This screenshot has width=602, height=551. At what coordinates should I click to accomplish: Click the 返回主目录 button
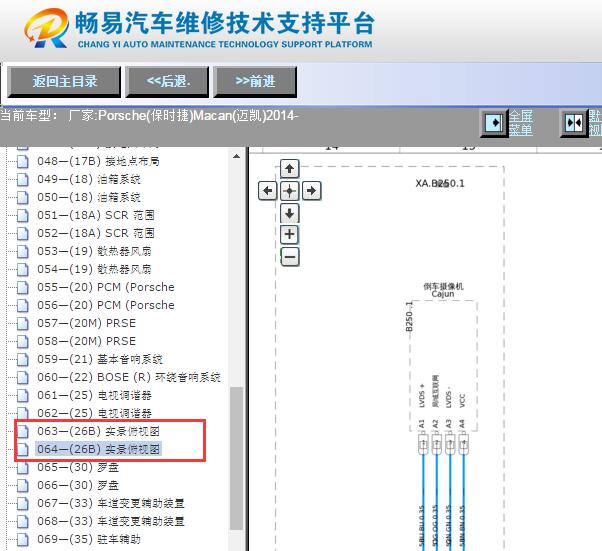click(x=64, y=81)
